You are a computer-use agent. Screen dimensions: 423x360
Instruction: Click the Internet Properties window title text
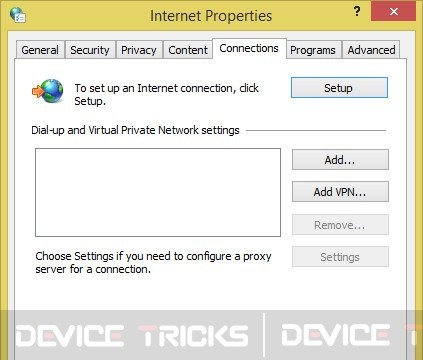point(211,16)
